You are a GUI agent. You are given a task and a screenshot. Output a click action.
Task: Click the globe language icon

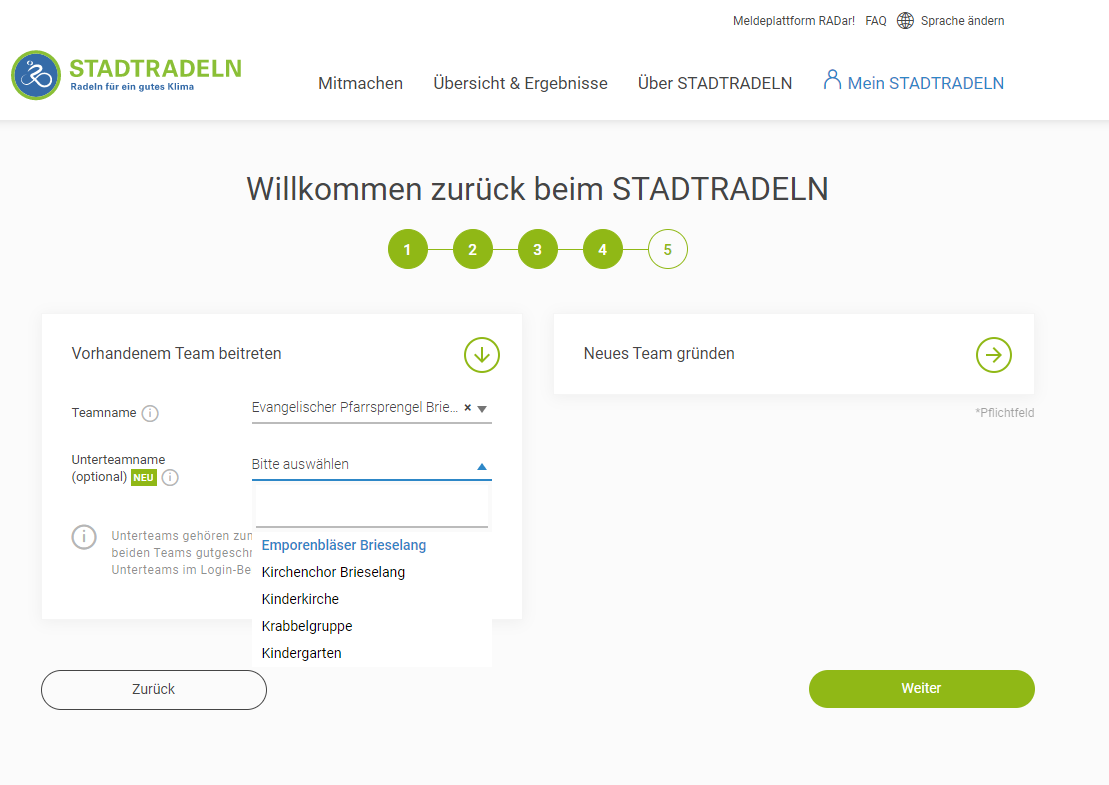pos(905,21)
